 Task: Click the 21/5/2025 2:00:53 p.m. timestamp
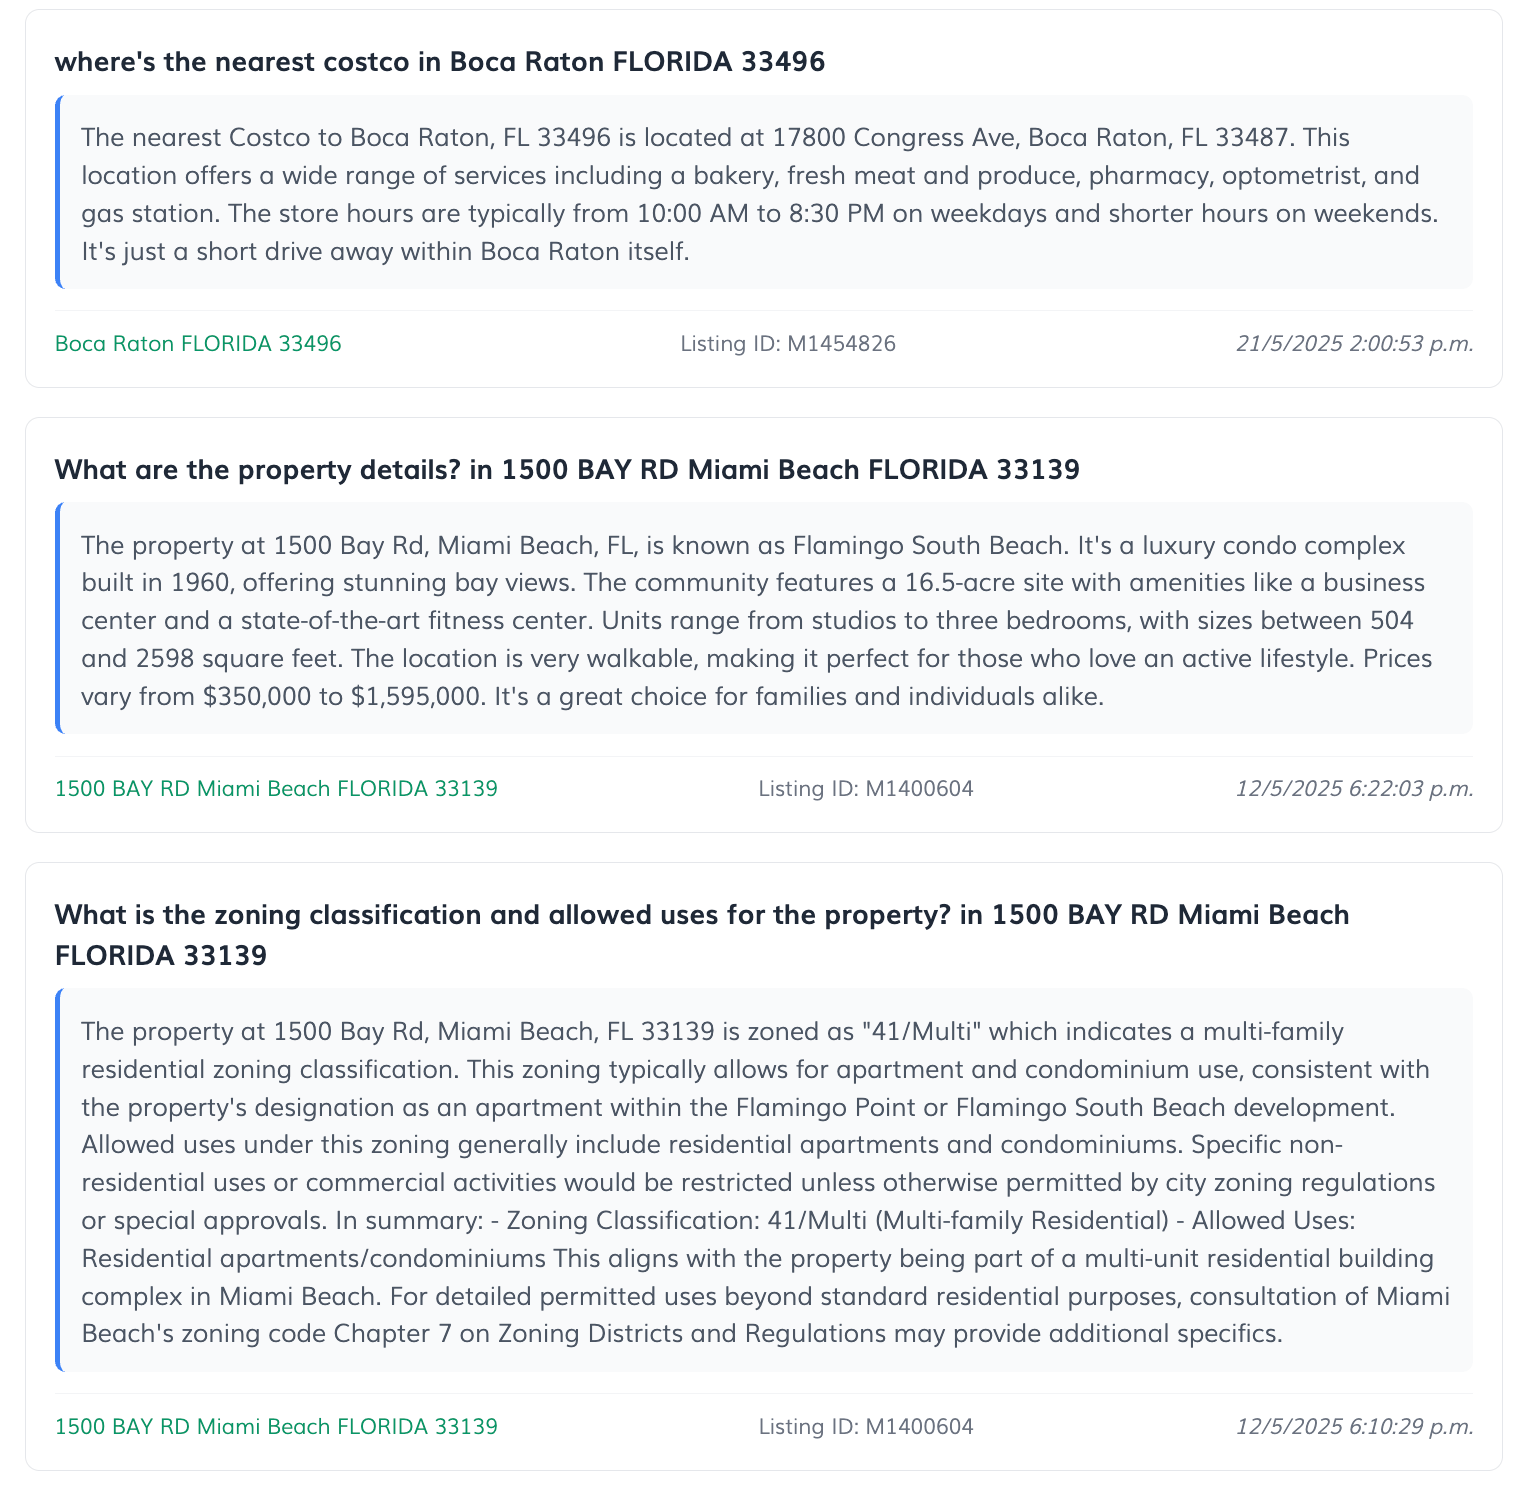tap(1354, 344)
